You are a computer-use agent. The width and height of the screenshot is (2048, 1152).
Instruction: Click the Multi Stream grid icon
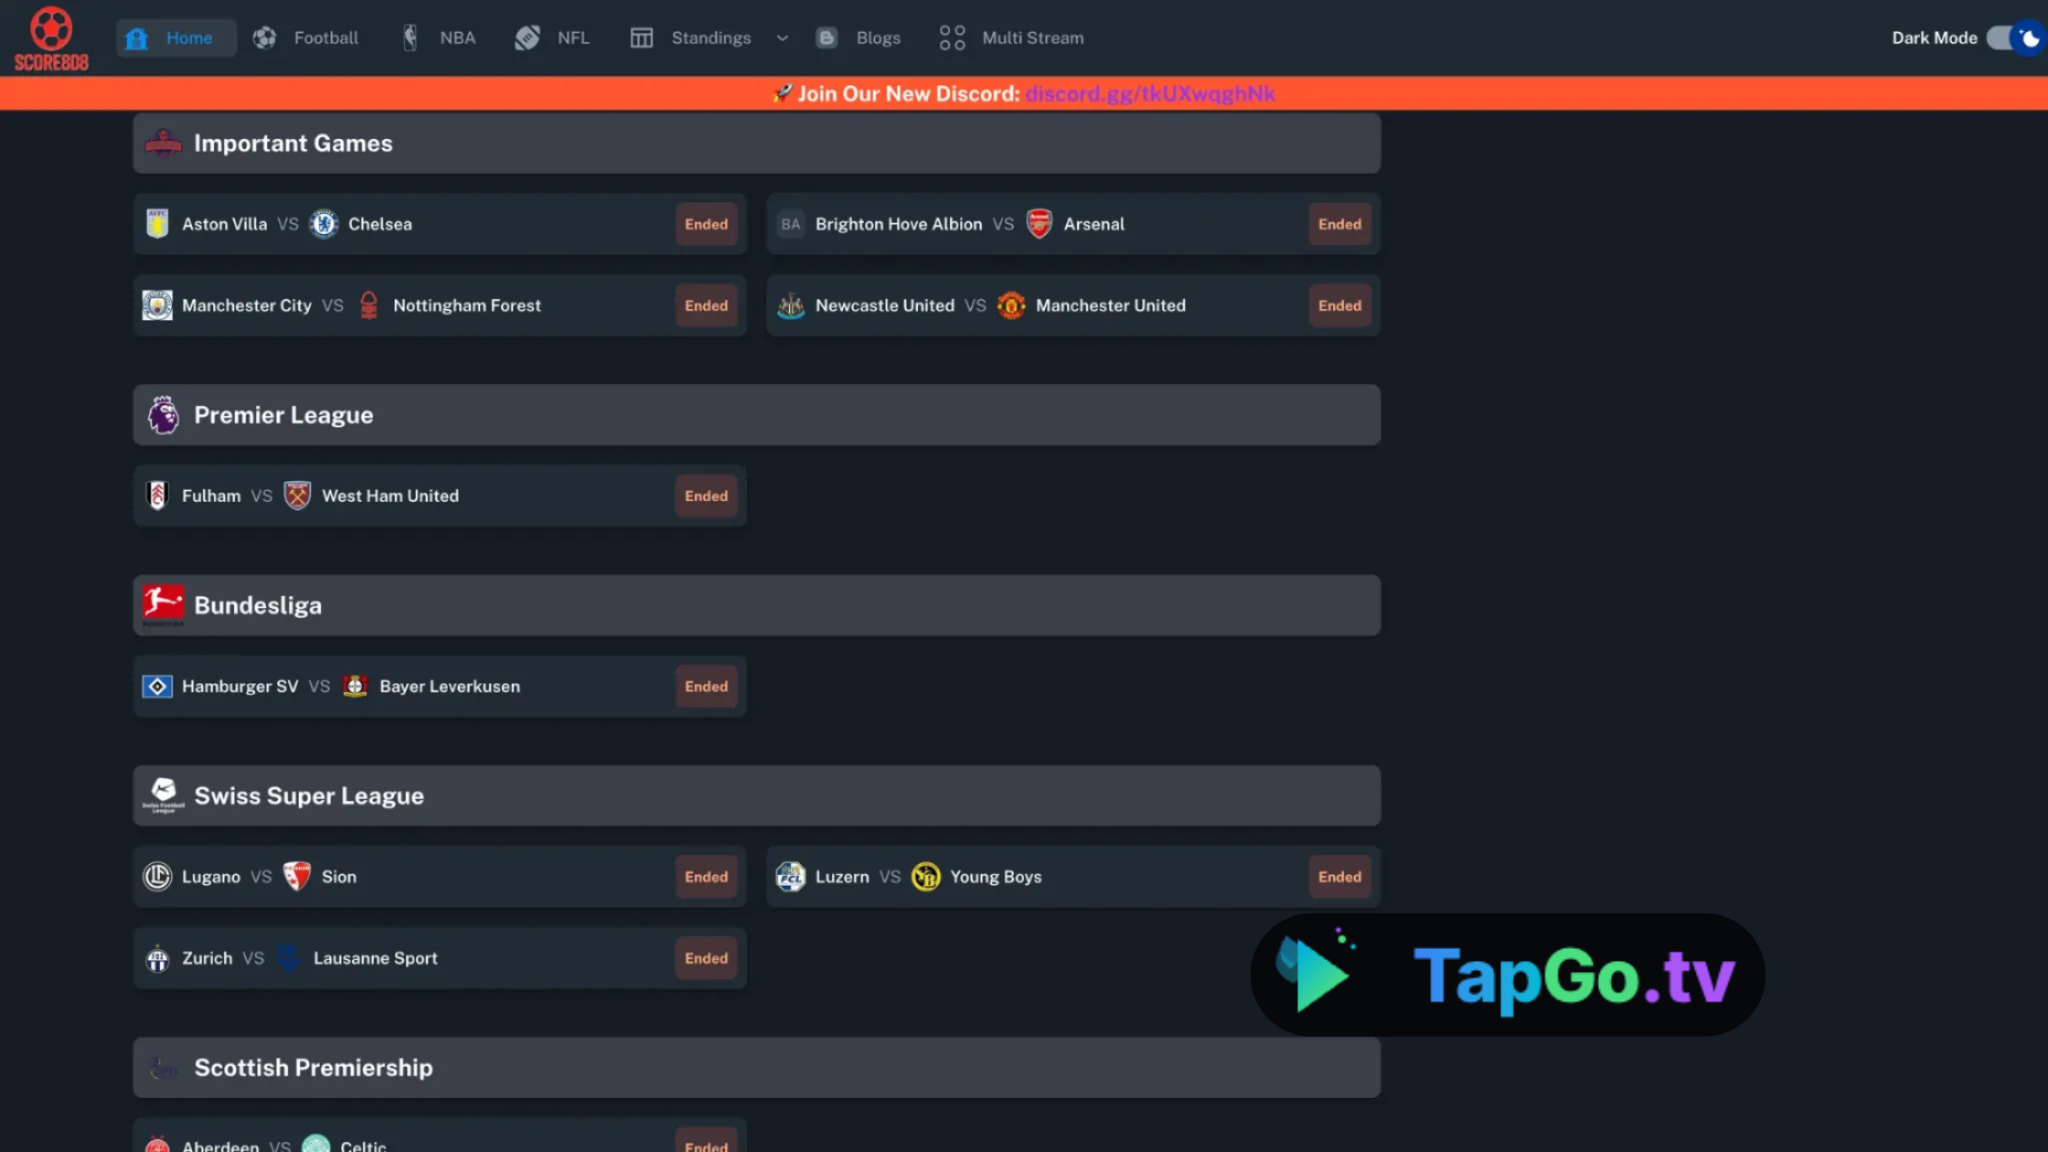(x=952, y=38)
